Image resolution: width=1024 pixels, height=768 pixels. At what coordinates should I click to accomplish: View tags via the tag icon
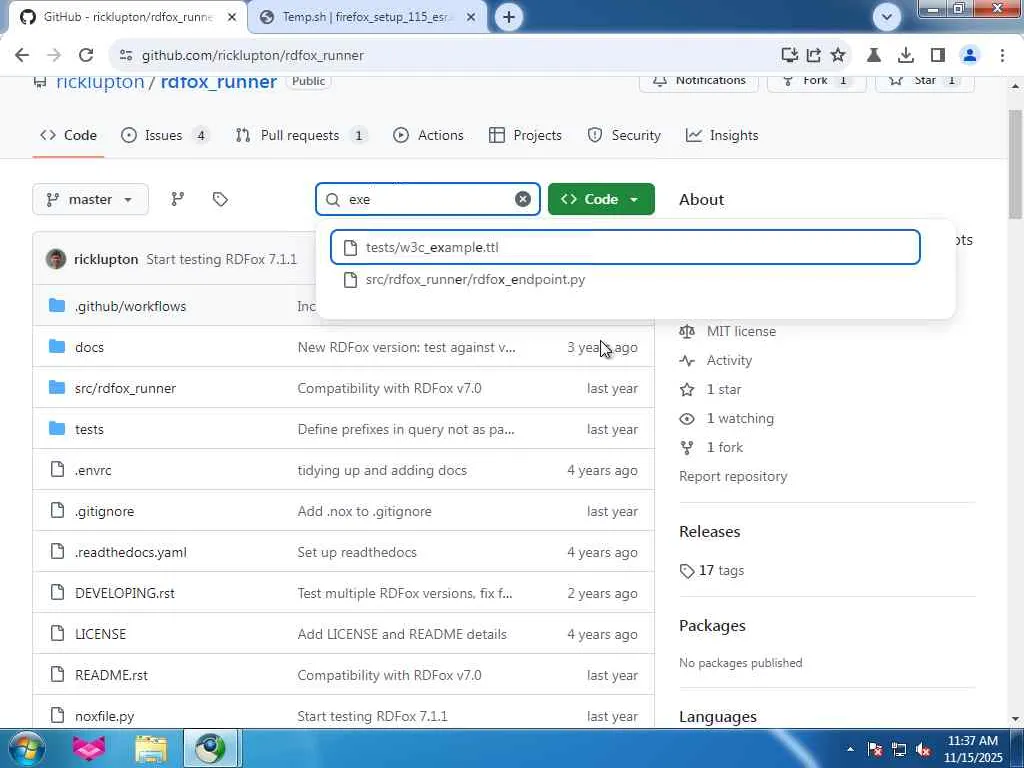[x=220, y=199]
